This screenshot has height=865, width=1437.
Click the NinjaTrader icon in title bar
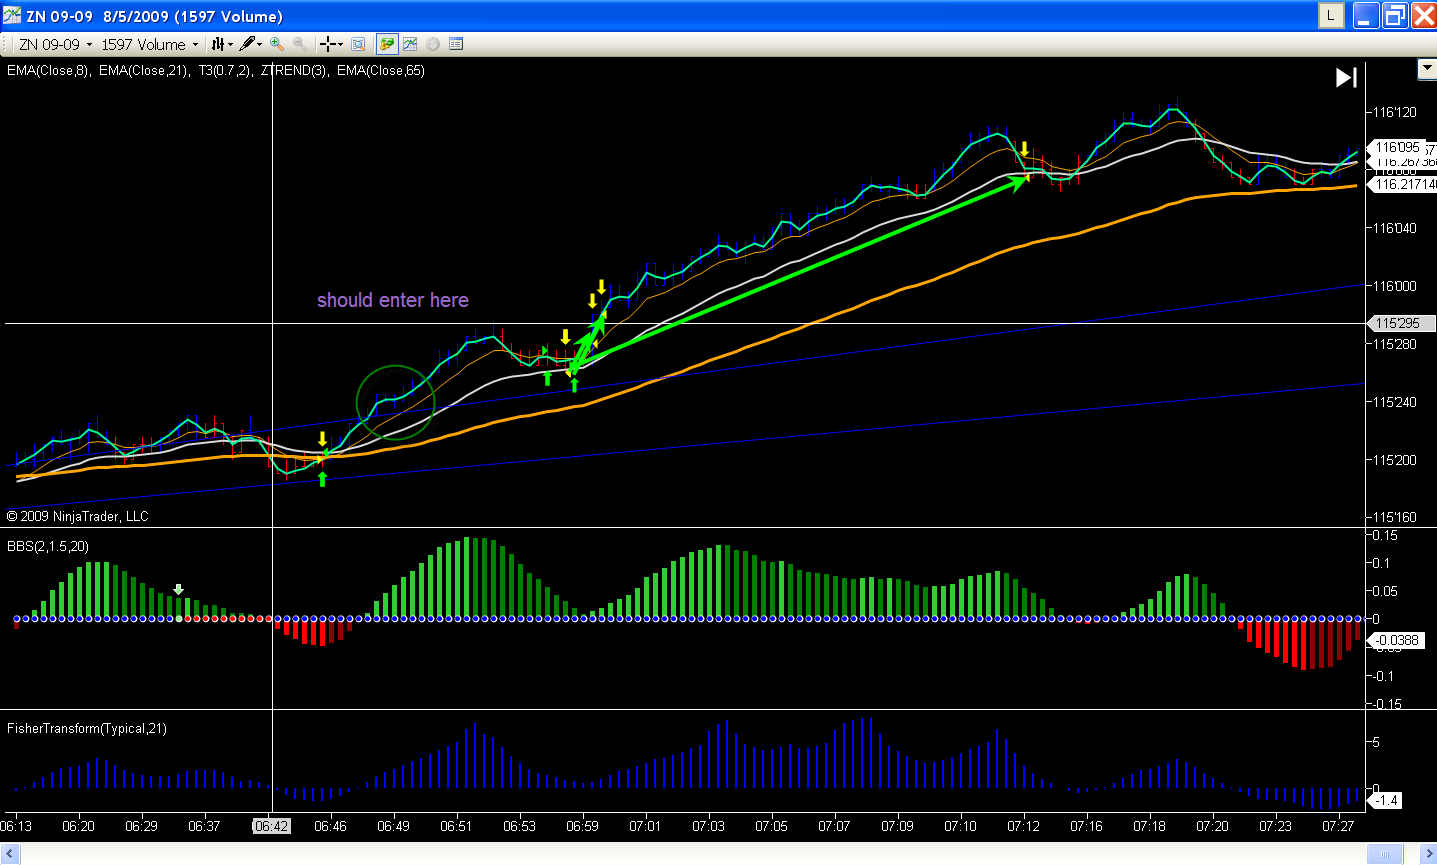click(12, 16)
